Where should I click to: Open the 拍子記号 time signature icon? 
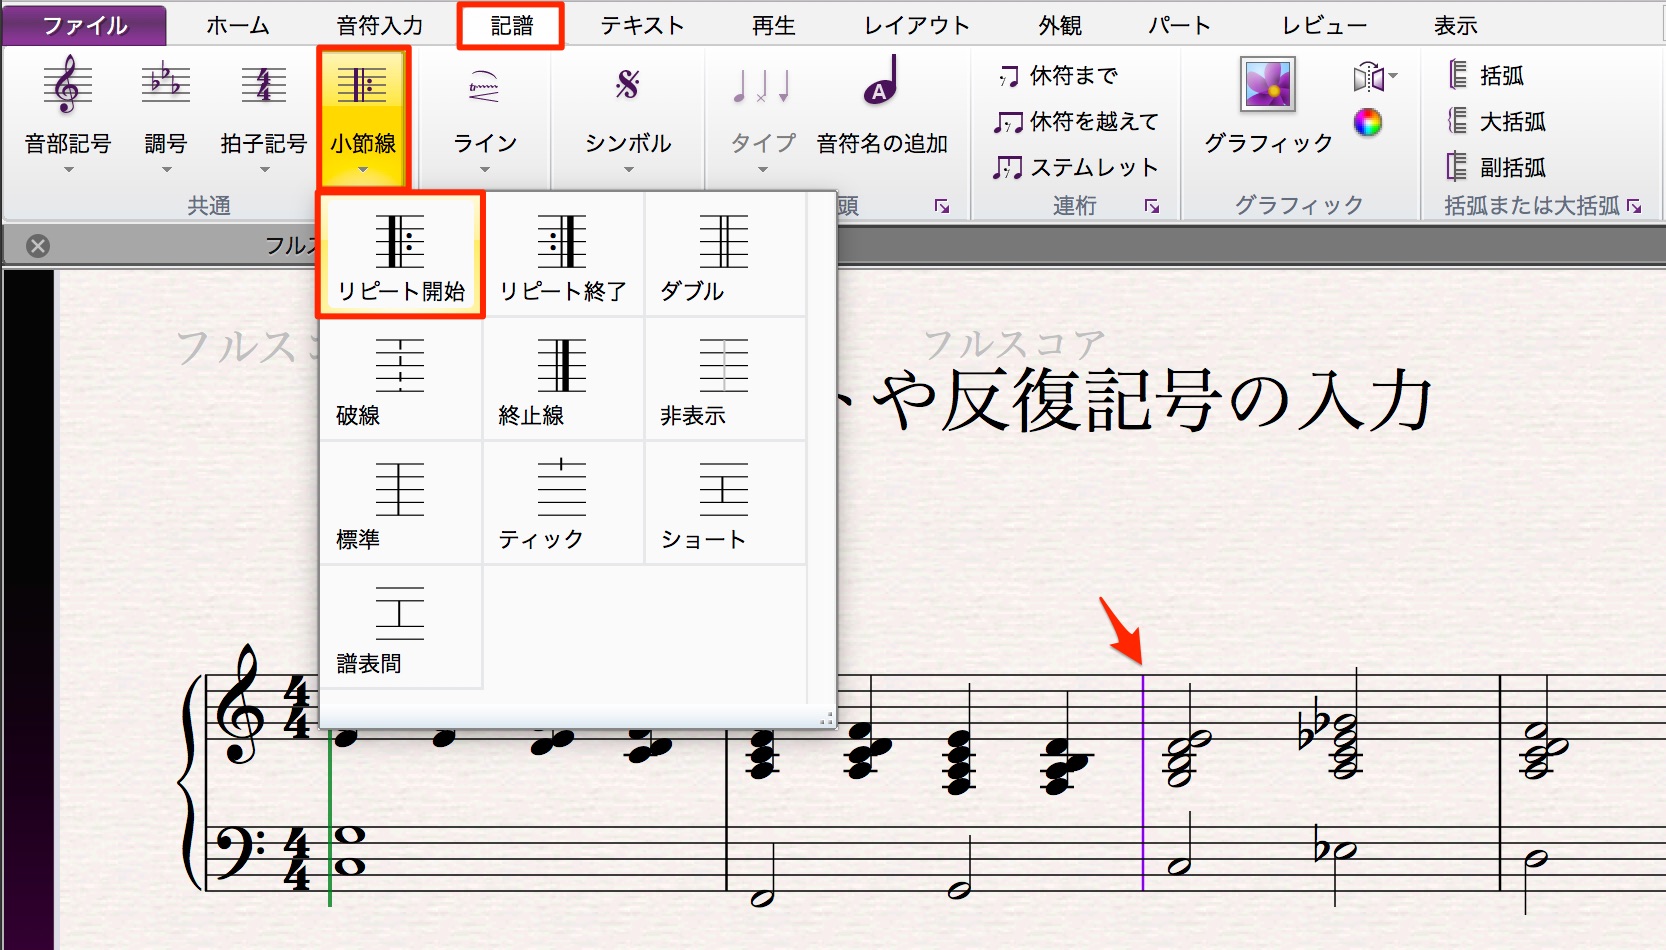tap(263, 85)
